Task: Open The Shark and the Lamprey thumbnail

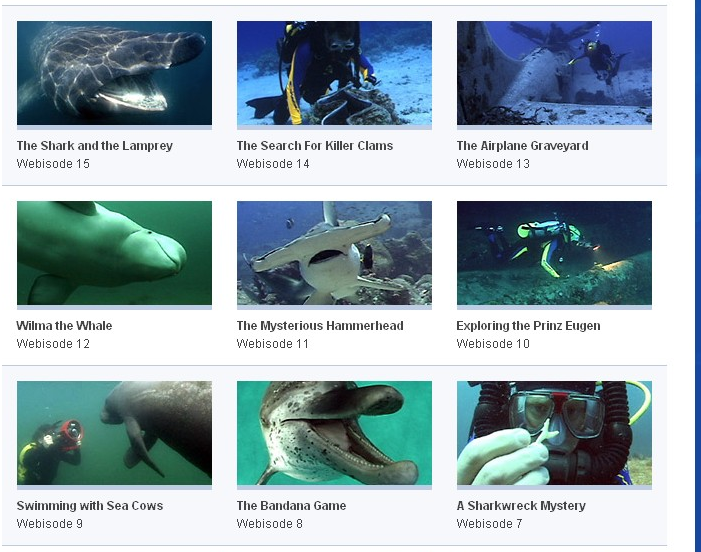Action: (x=114, y=73)
